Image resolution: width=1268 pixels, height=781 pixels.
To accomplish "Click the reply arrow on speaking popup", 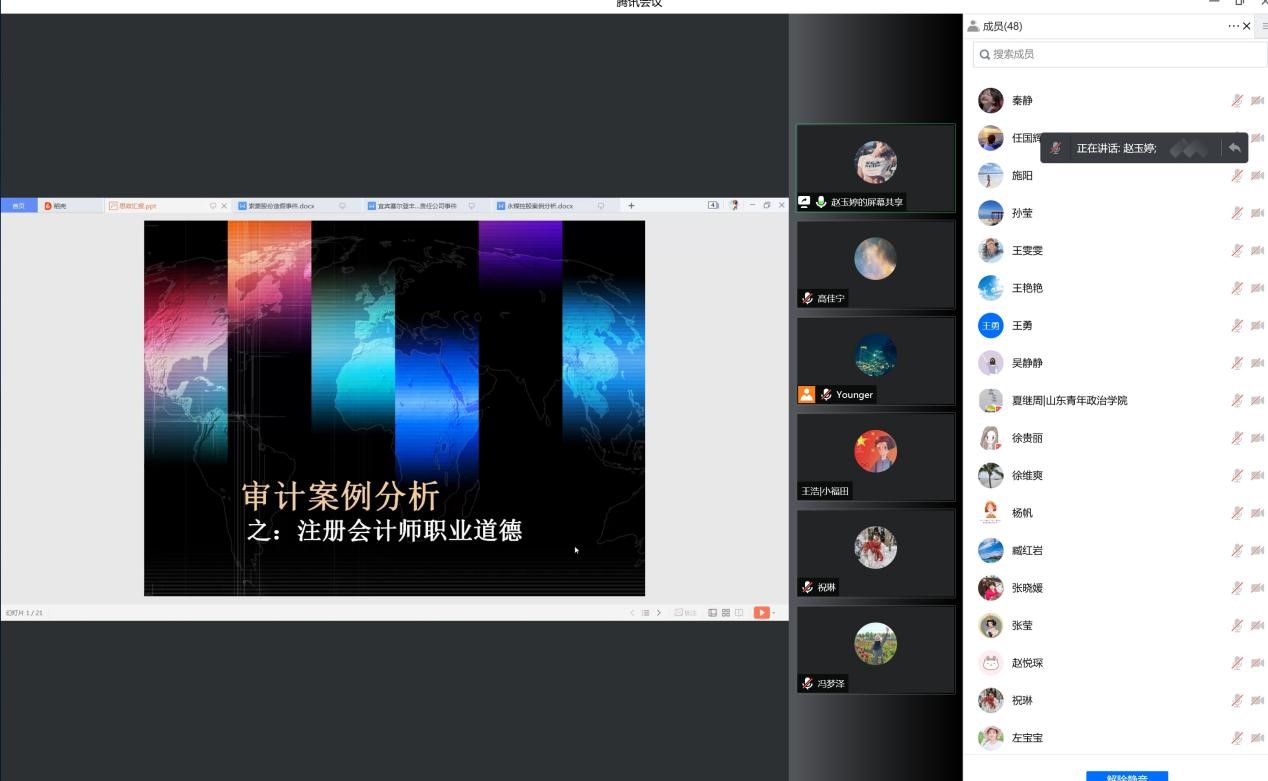I will 1235,148.
